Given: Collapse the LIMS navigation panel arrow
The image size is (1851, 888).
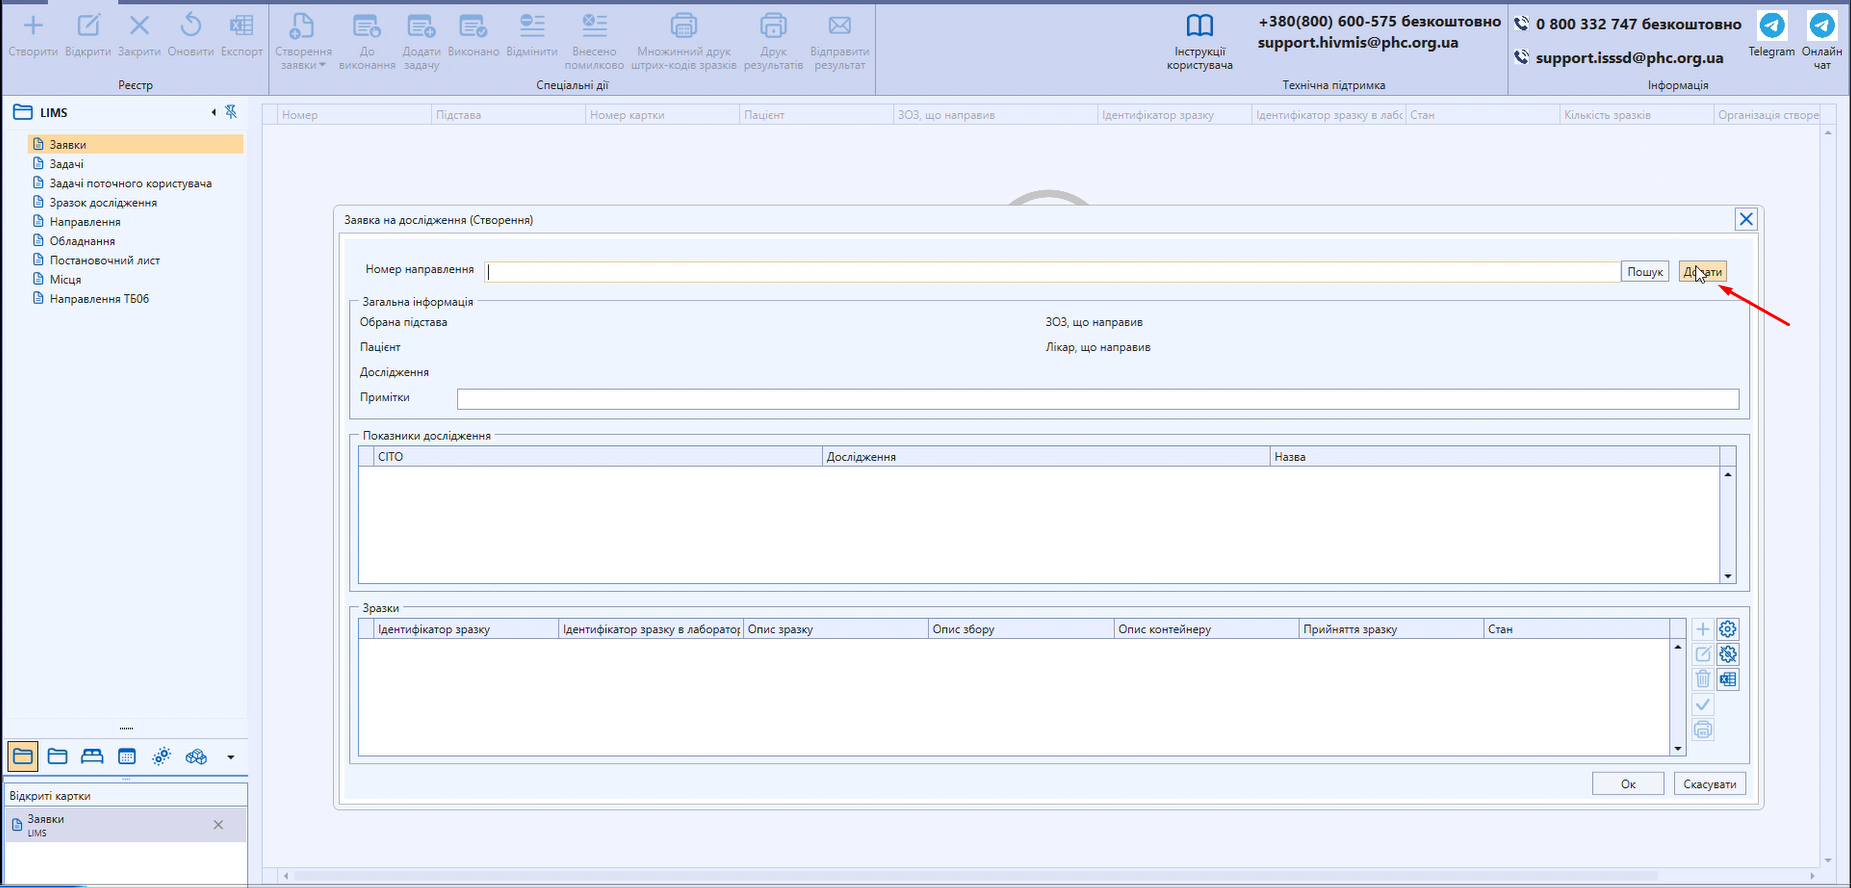Looking at the screenshot, I should pos(213,112).
